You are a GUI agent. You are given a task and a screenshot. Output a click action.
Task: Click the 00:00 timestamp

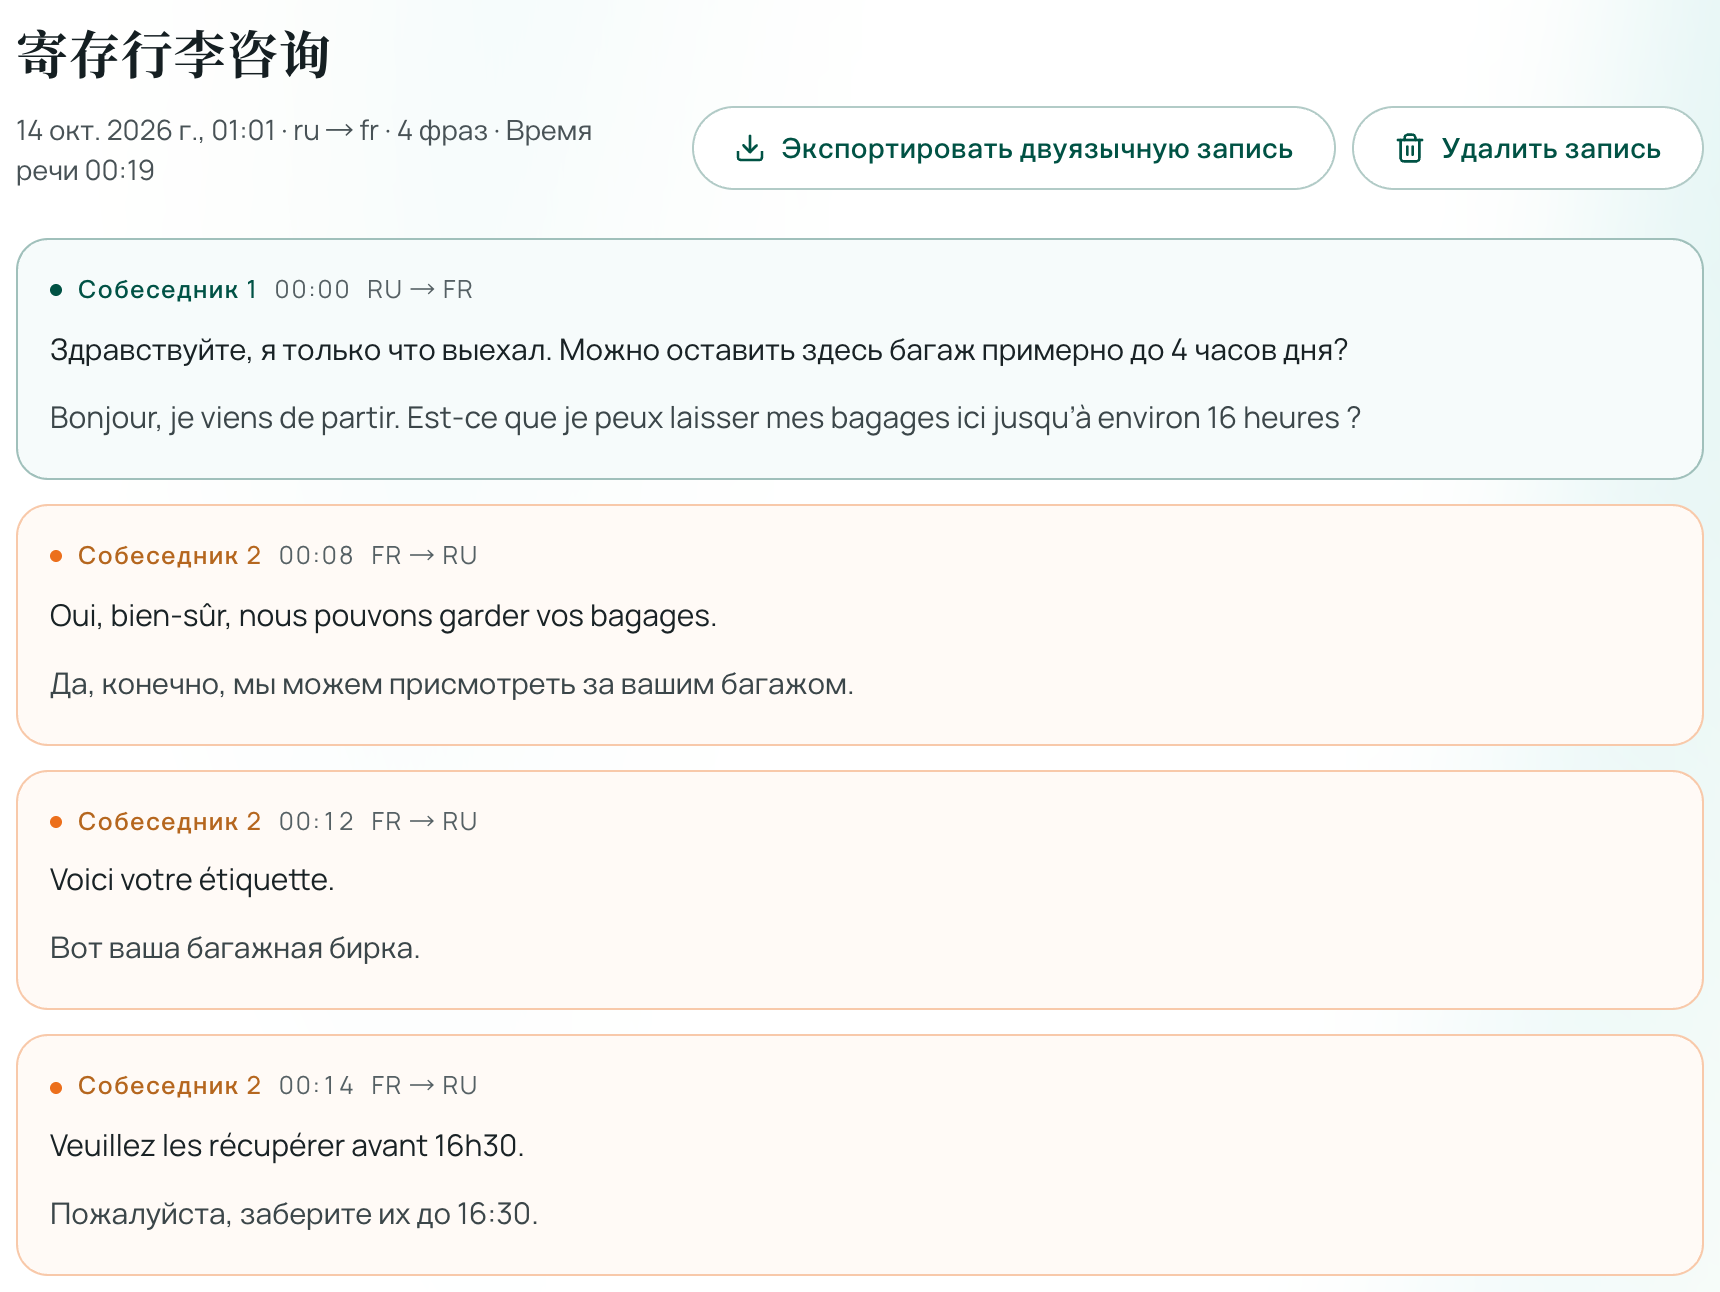tap(312, 290)
